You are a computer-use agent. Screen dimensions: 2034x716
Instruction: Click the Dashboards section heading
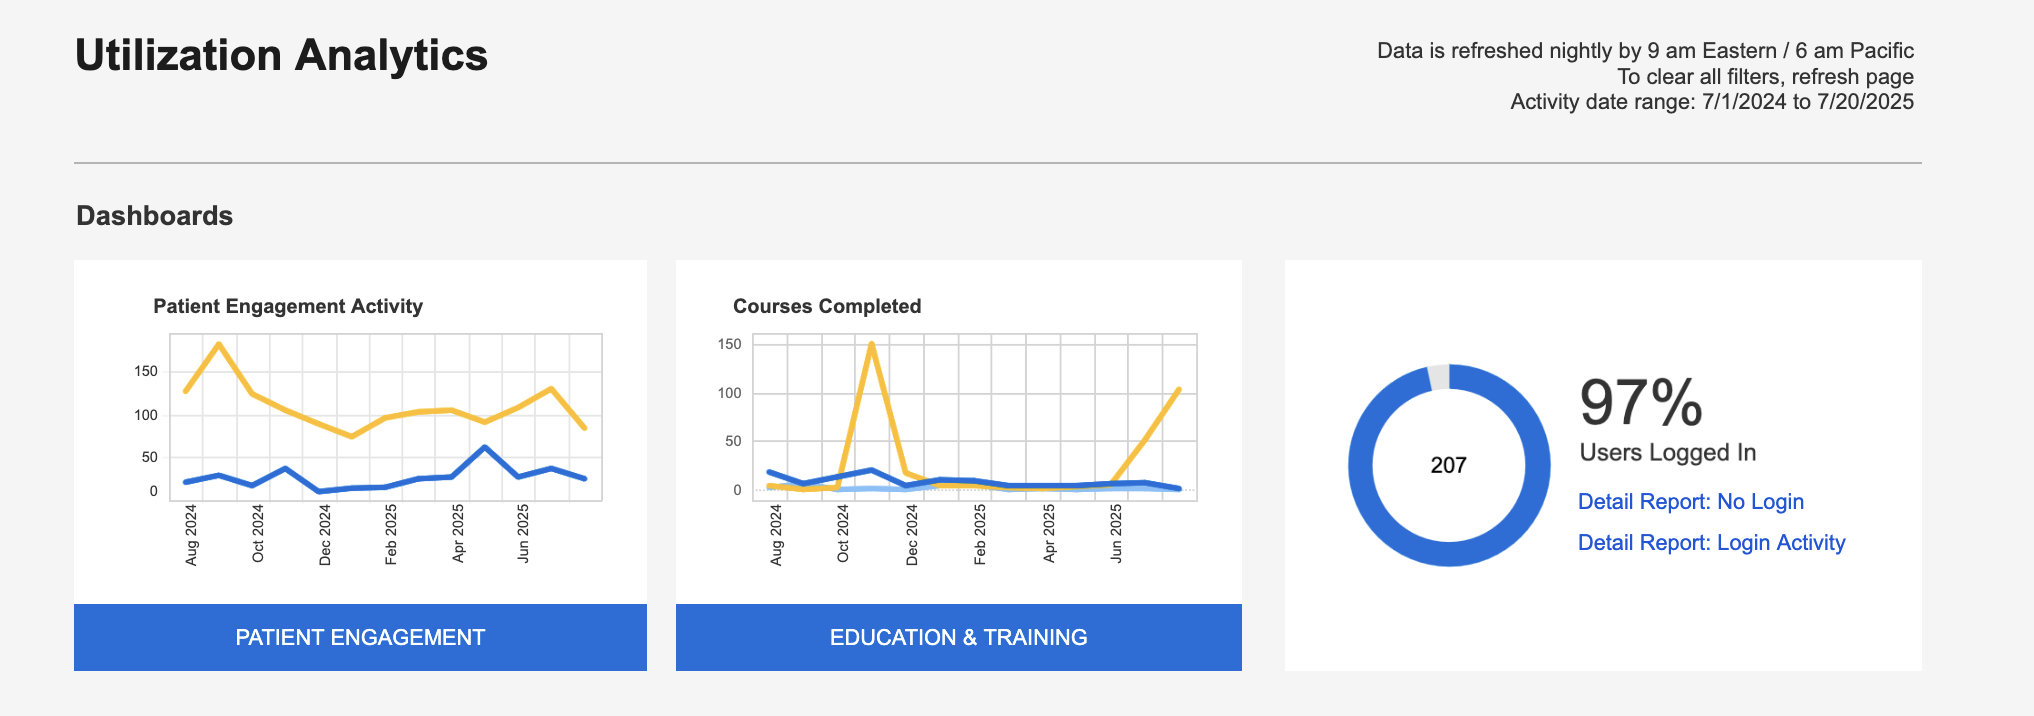coord(155,216)
